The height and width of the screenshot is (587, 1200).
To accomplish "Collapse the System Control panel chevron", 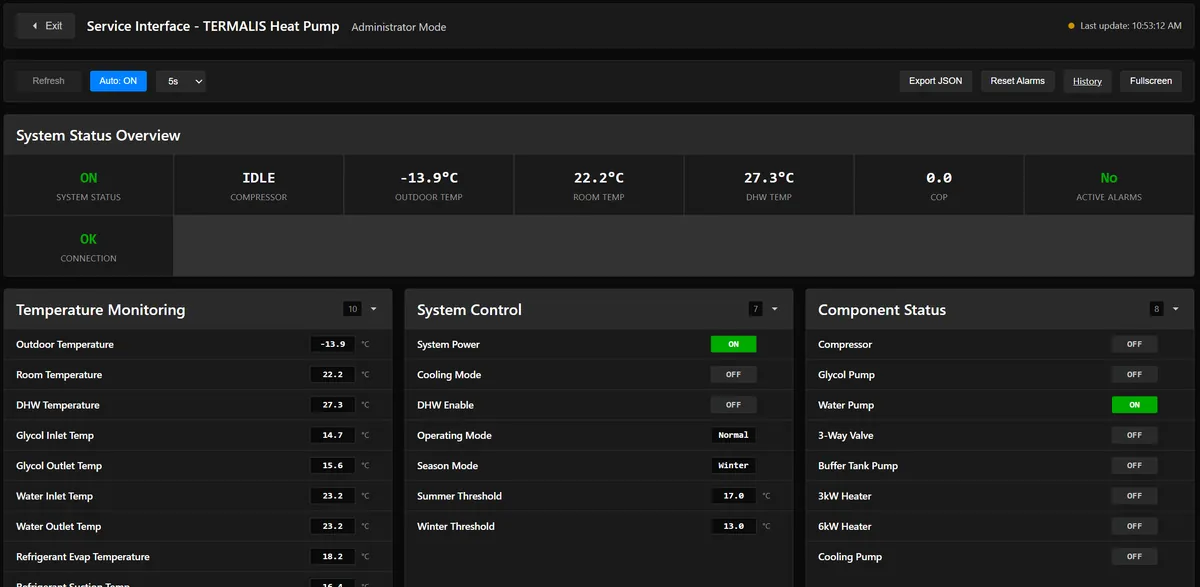I will [x=774, y=309].
